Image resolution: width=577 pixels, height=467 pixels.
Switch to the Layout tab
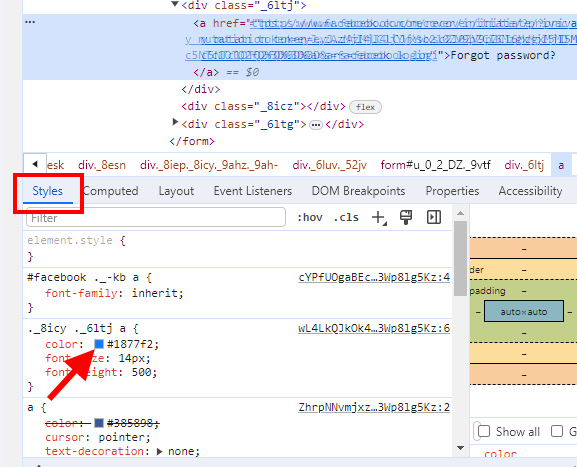176,191
